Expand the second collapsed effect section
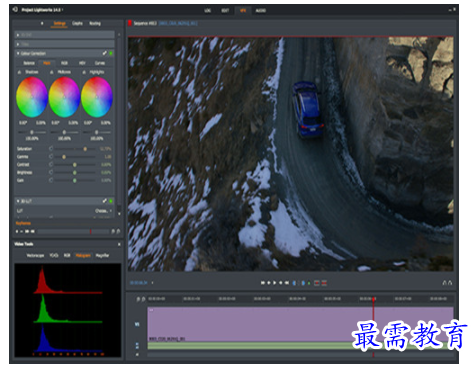The image size is (476, 367). tap(18, 44)
